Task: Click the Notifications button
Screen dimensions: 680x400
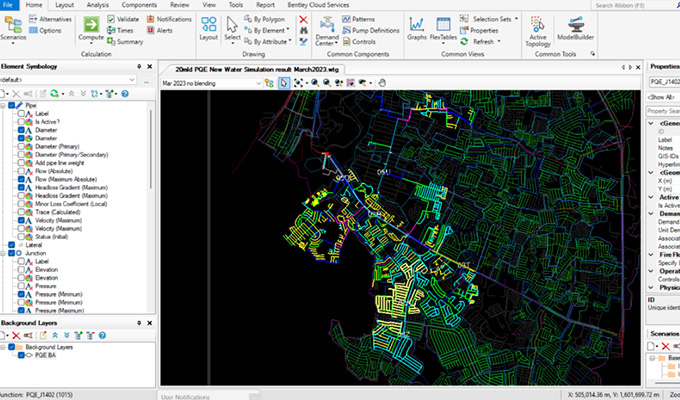Action: pyautogui.click(x=174, y=19)
